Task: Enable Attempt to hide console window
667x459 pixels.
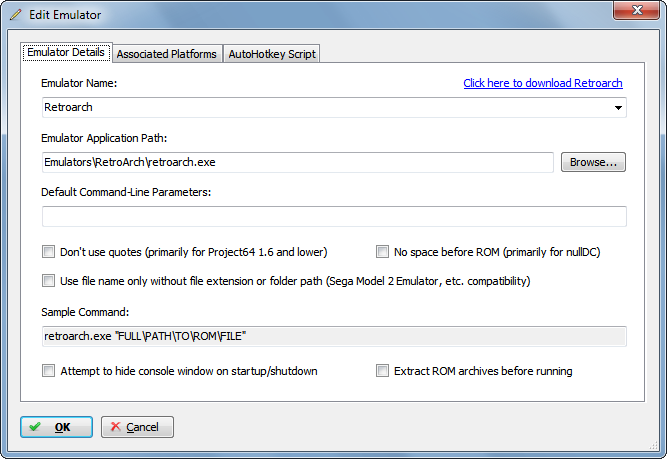Action: point(48,371)
